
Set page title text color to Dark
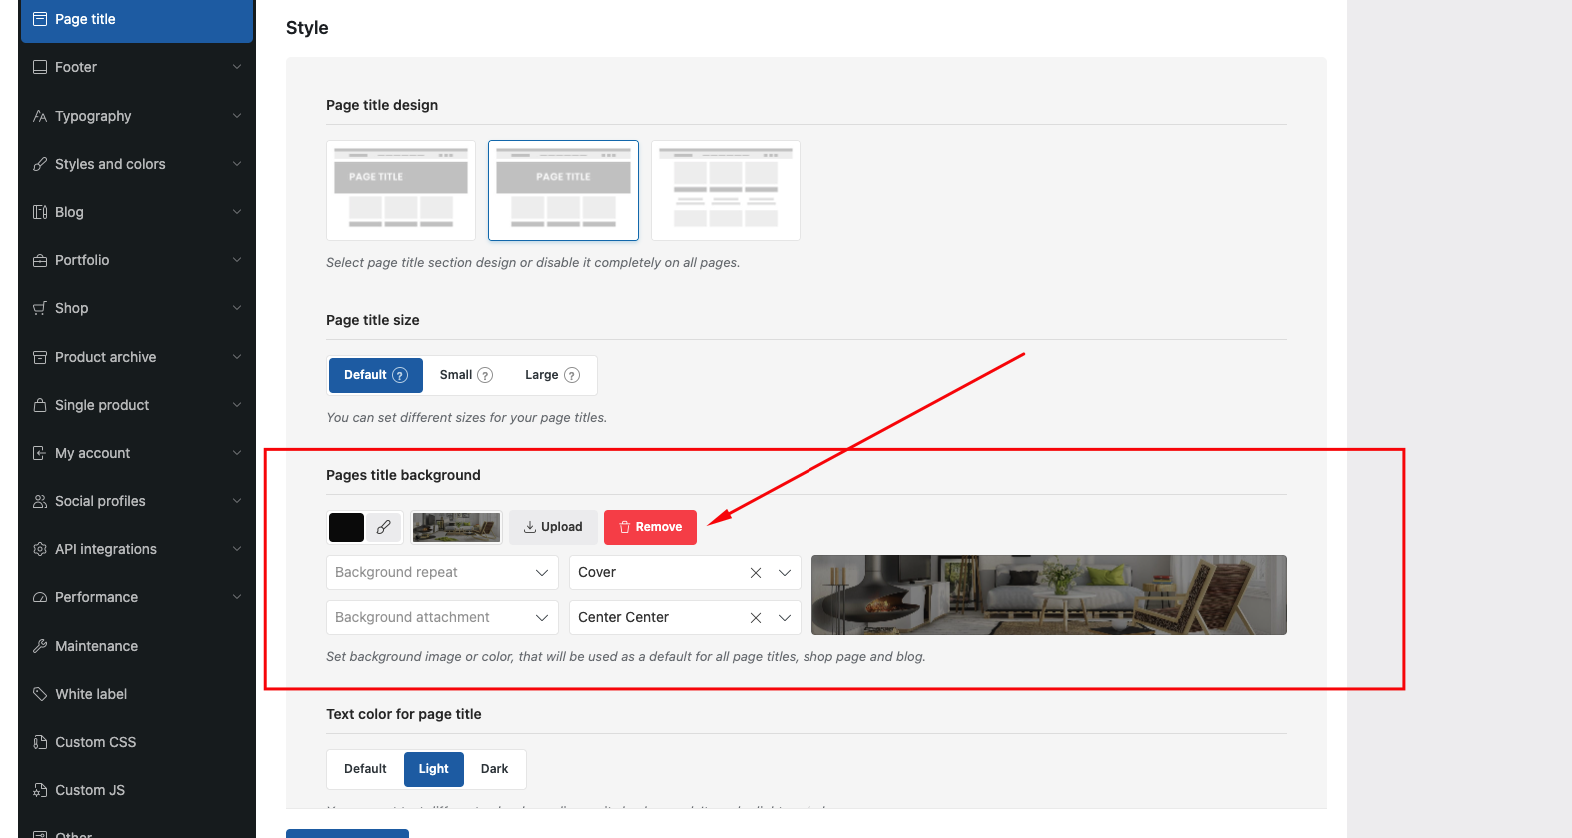pyautogui.click(x=494, y=769)
